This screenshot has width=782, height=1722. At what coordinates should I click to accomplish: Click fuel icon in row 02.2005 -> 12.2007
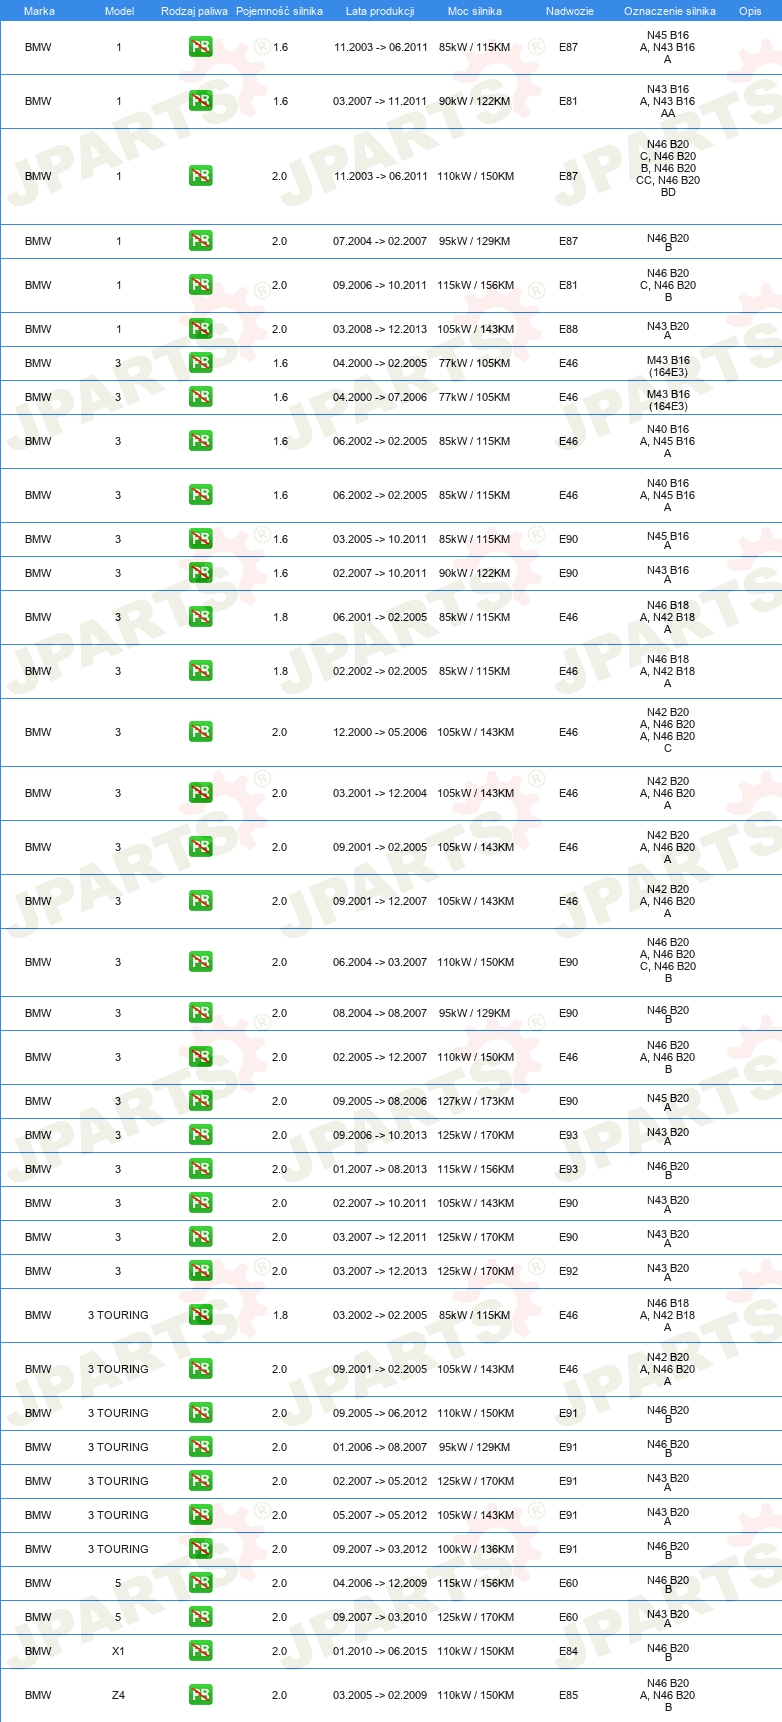pos(200,1057)
